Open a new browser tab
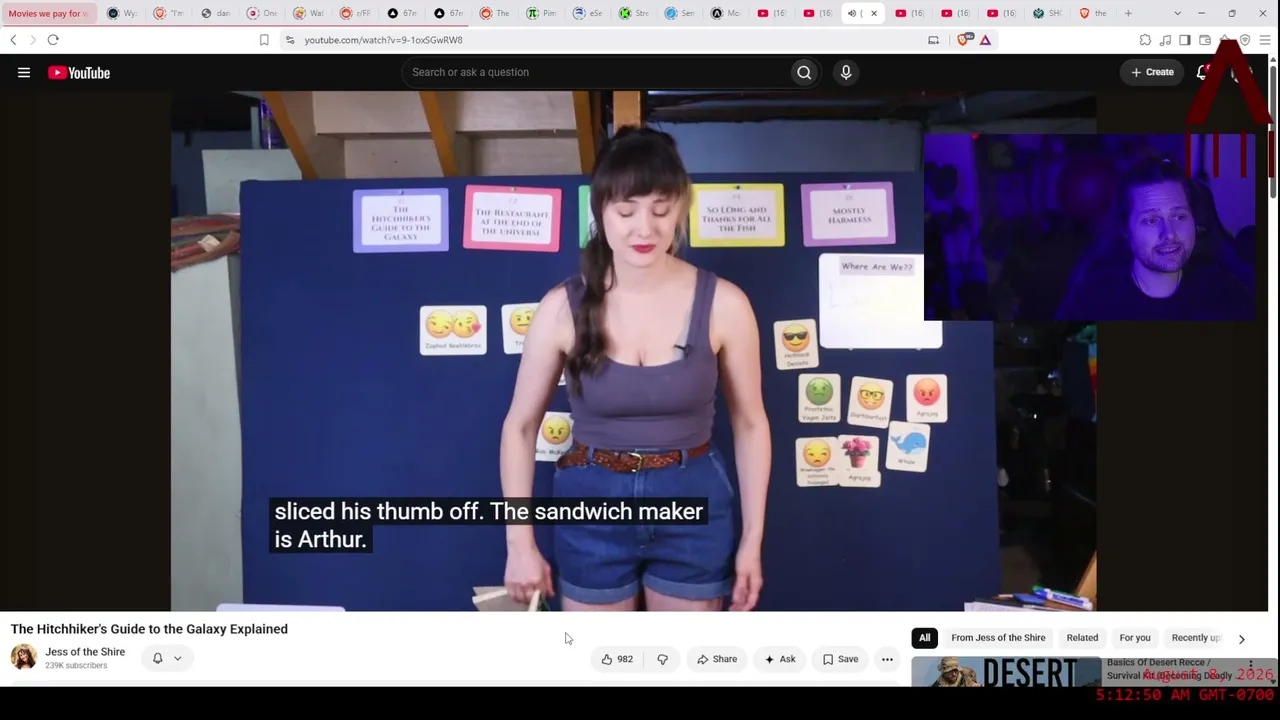 coord(1128,13)
